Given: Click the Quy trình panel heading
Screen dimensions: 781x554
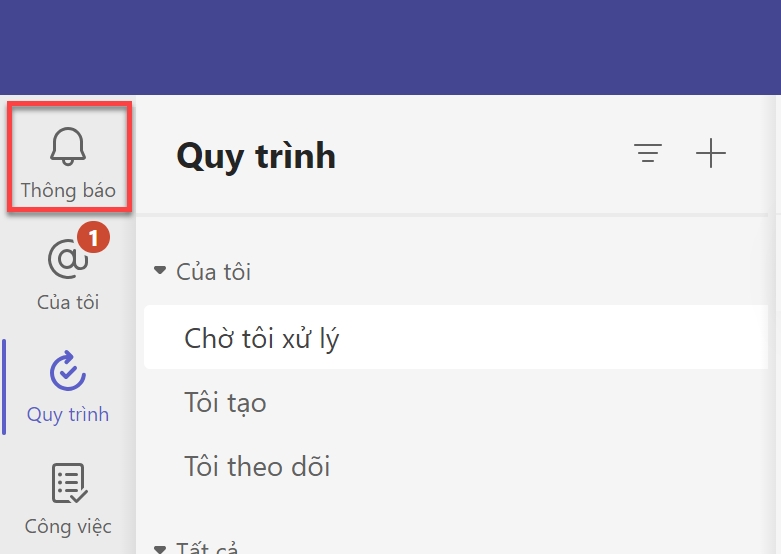Looking at the screenshot, I should [x=256, y=156].
